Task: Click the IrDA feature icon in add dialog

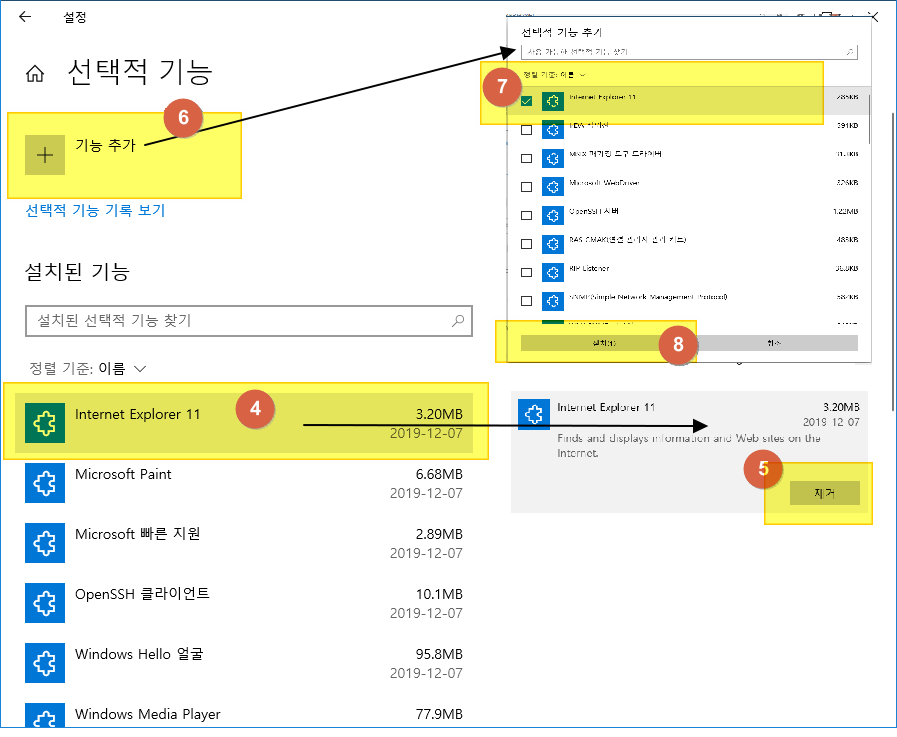Action: tap(553, 130)
